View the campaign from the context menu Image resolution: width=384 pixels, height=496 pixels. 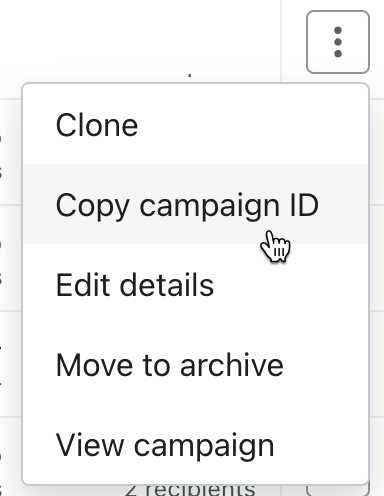coord(196,444)
